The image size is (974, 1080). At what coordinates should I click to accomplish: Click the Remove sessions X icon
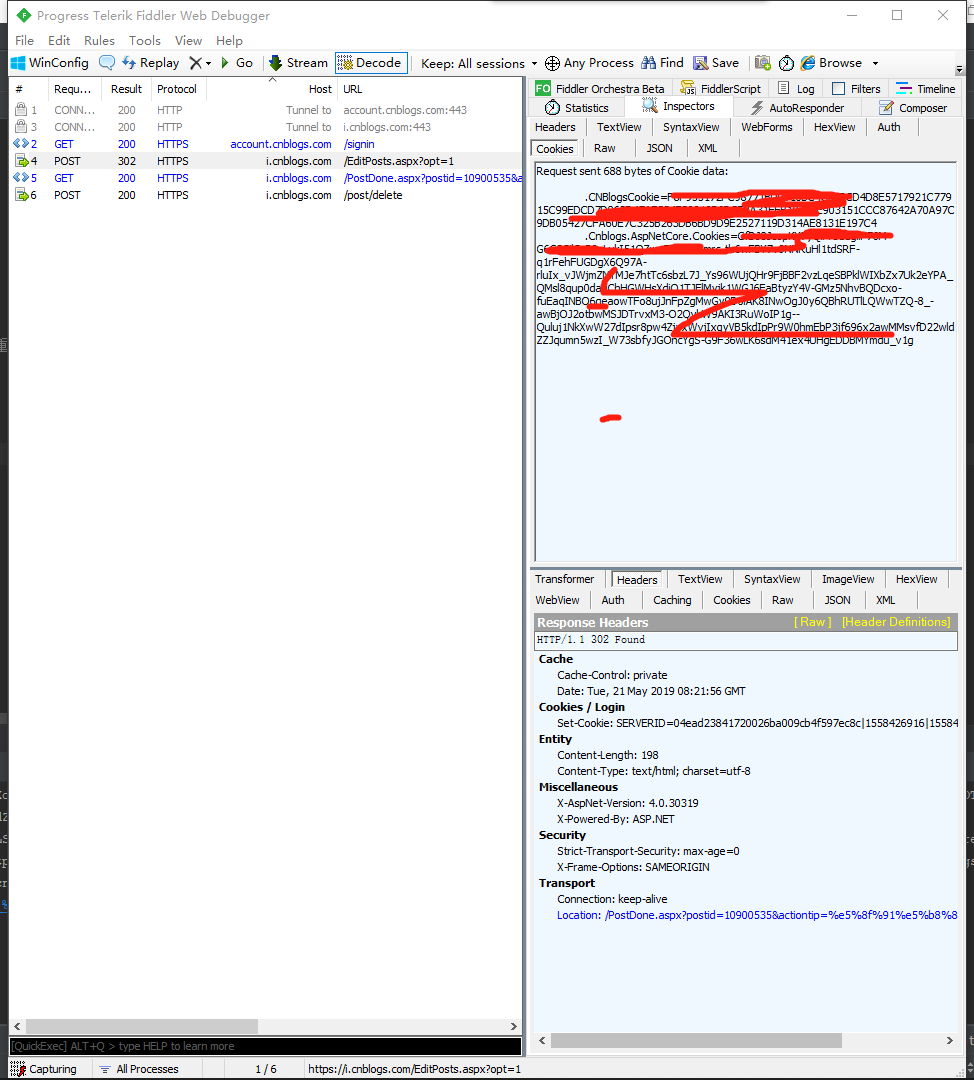[196, 63]
